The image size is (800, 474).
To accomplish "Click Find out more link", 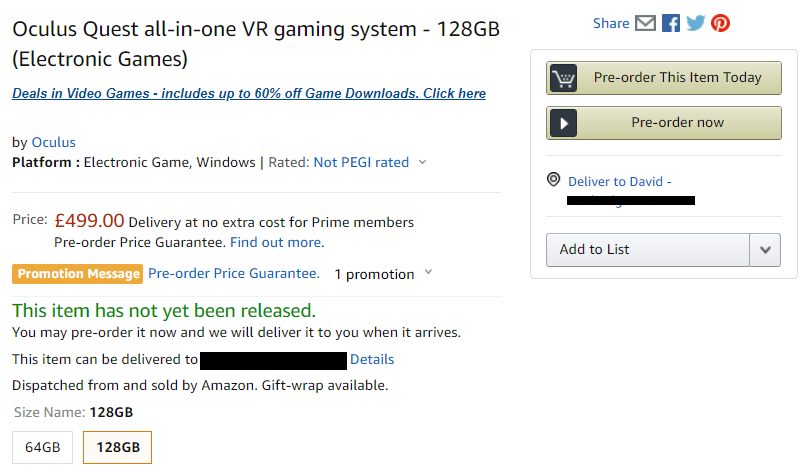I will tap(276, 242).
